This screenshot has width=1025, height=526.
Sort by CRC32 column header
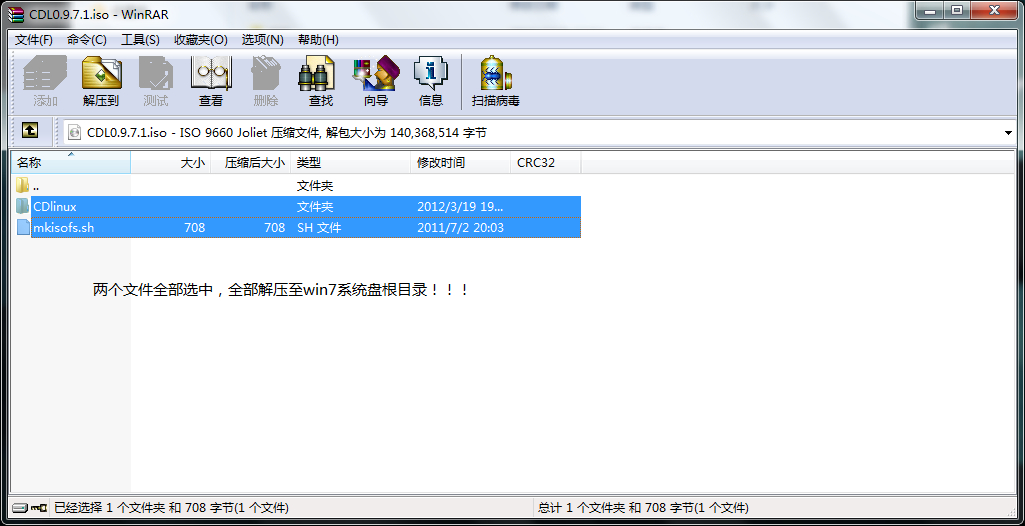click(546, 163)
